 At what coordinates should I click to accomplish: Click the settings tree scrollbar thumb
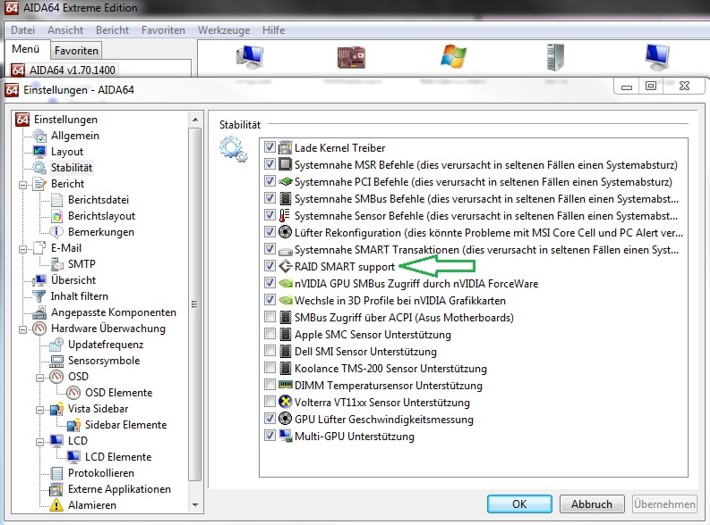point(195,304)
